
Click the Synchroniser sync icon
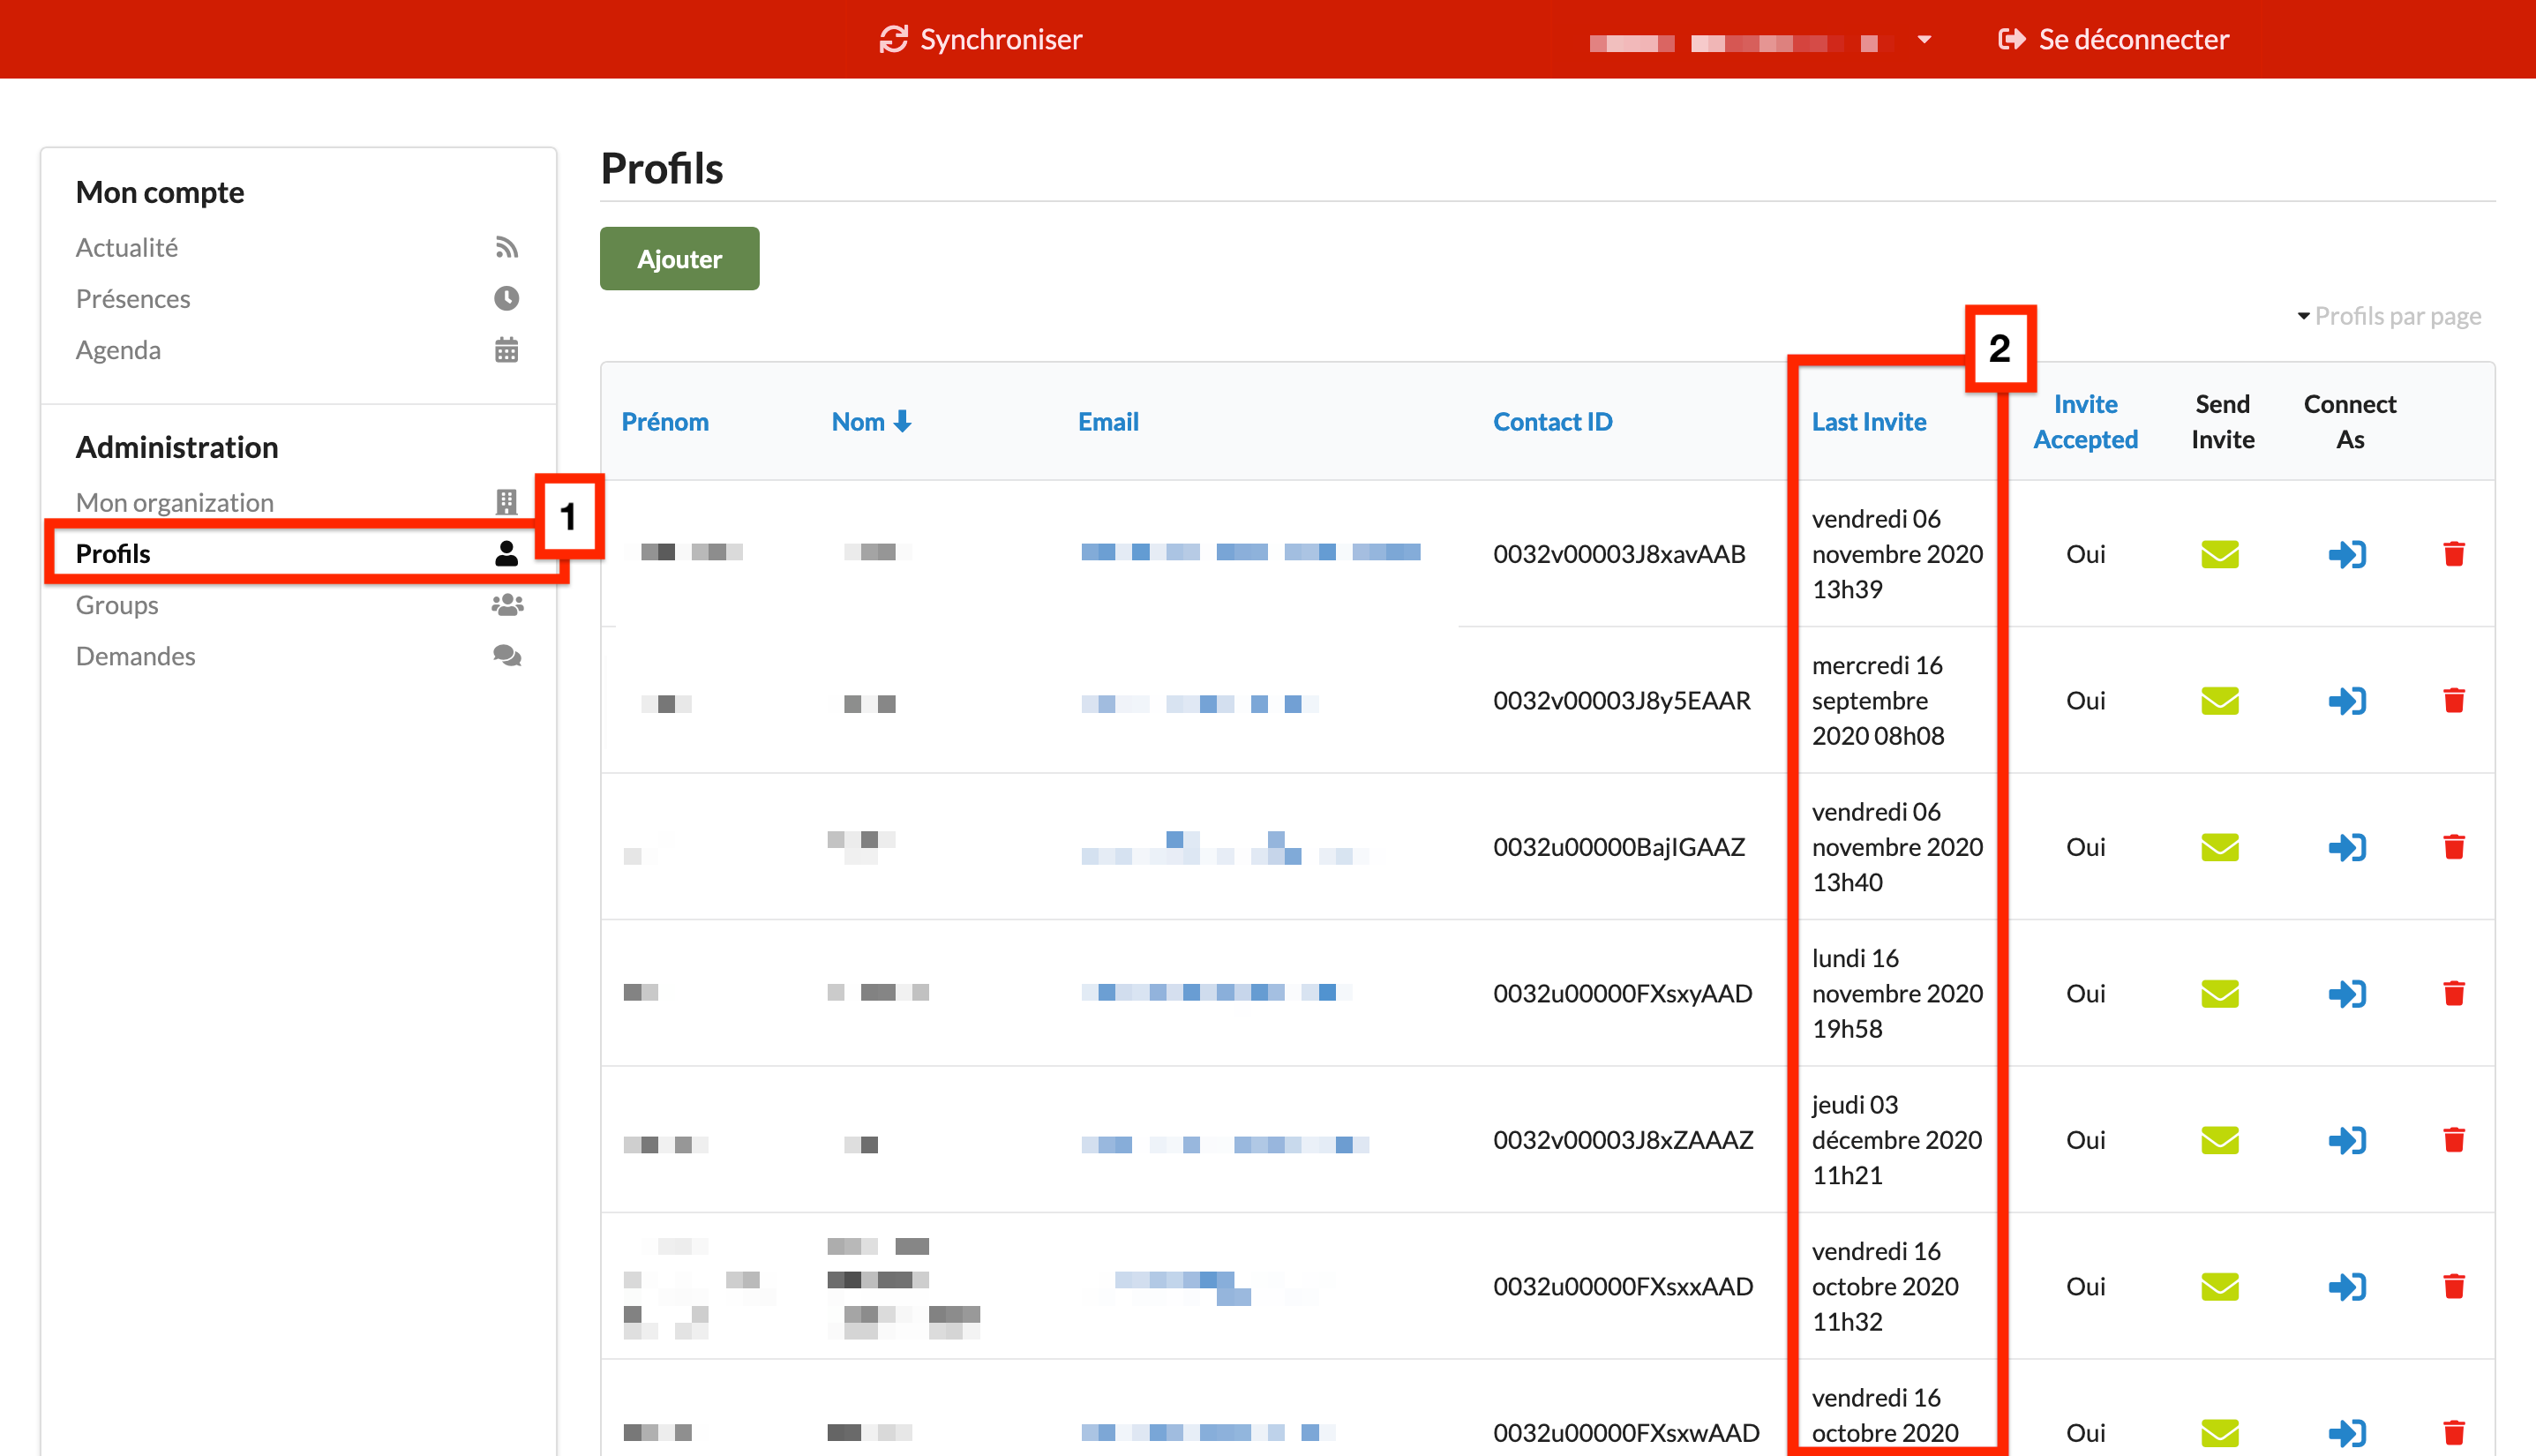[893, 39]
